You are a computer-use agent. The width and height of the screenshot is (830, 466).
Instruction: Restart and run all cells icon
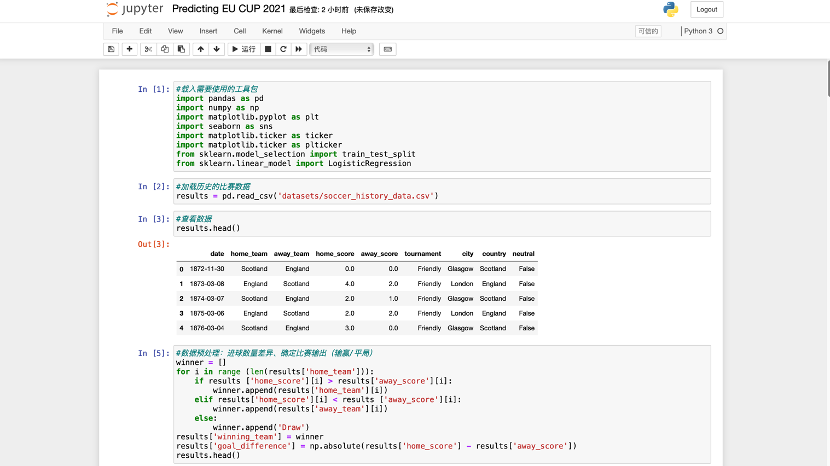pos(299,49)
